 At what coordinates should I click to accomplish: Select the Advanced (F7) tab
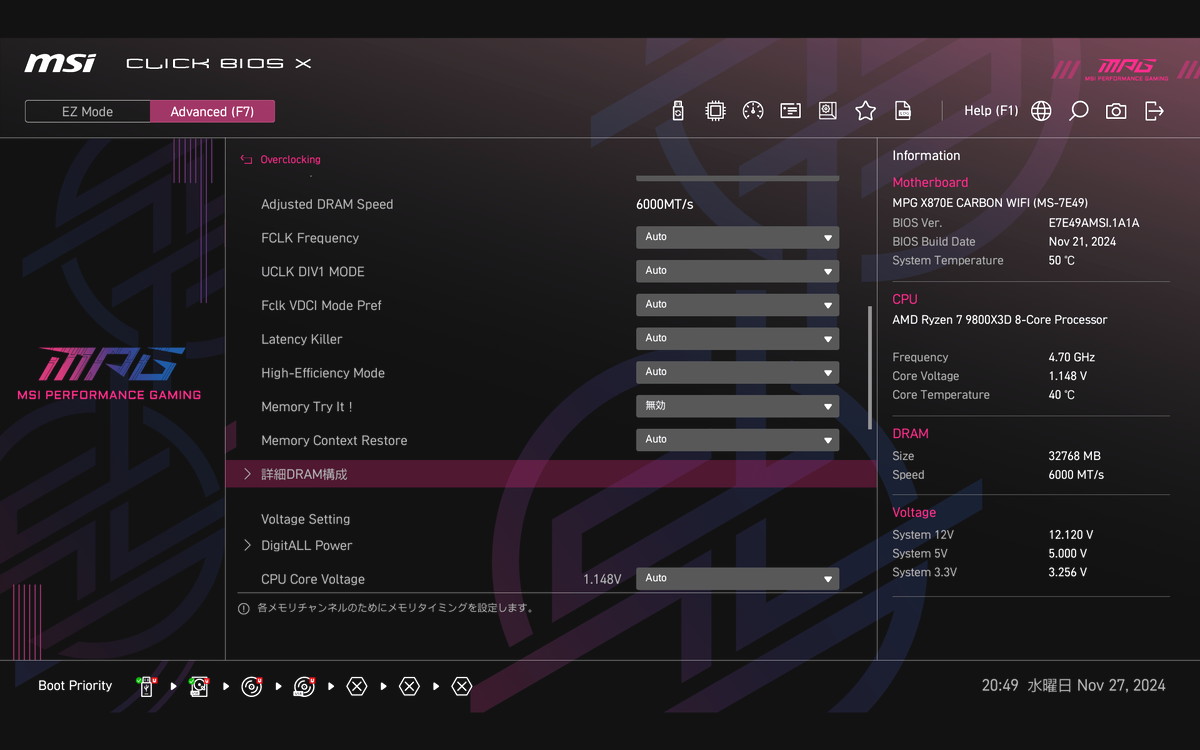(x=212, y=112)
